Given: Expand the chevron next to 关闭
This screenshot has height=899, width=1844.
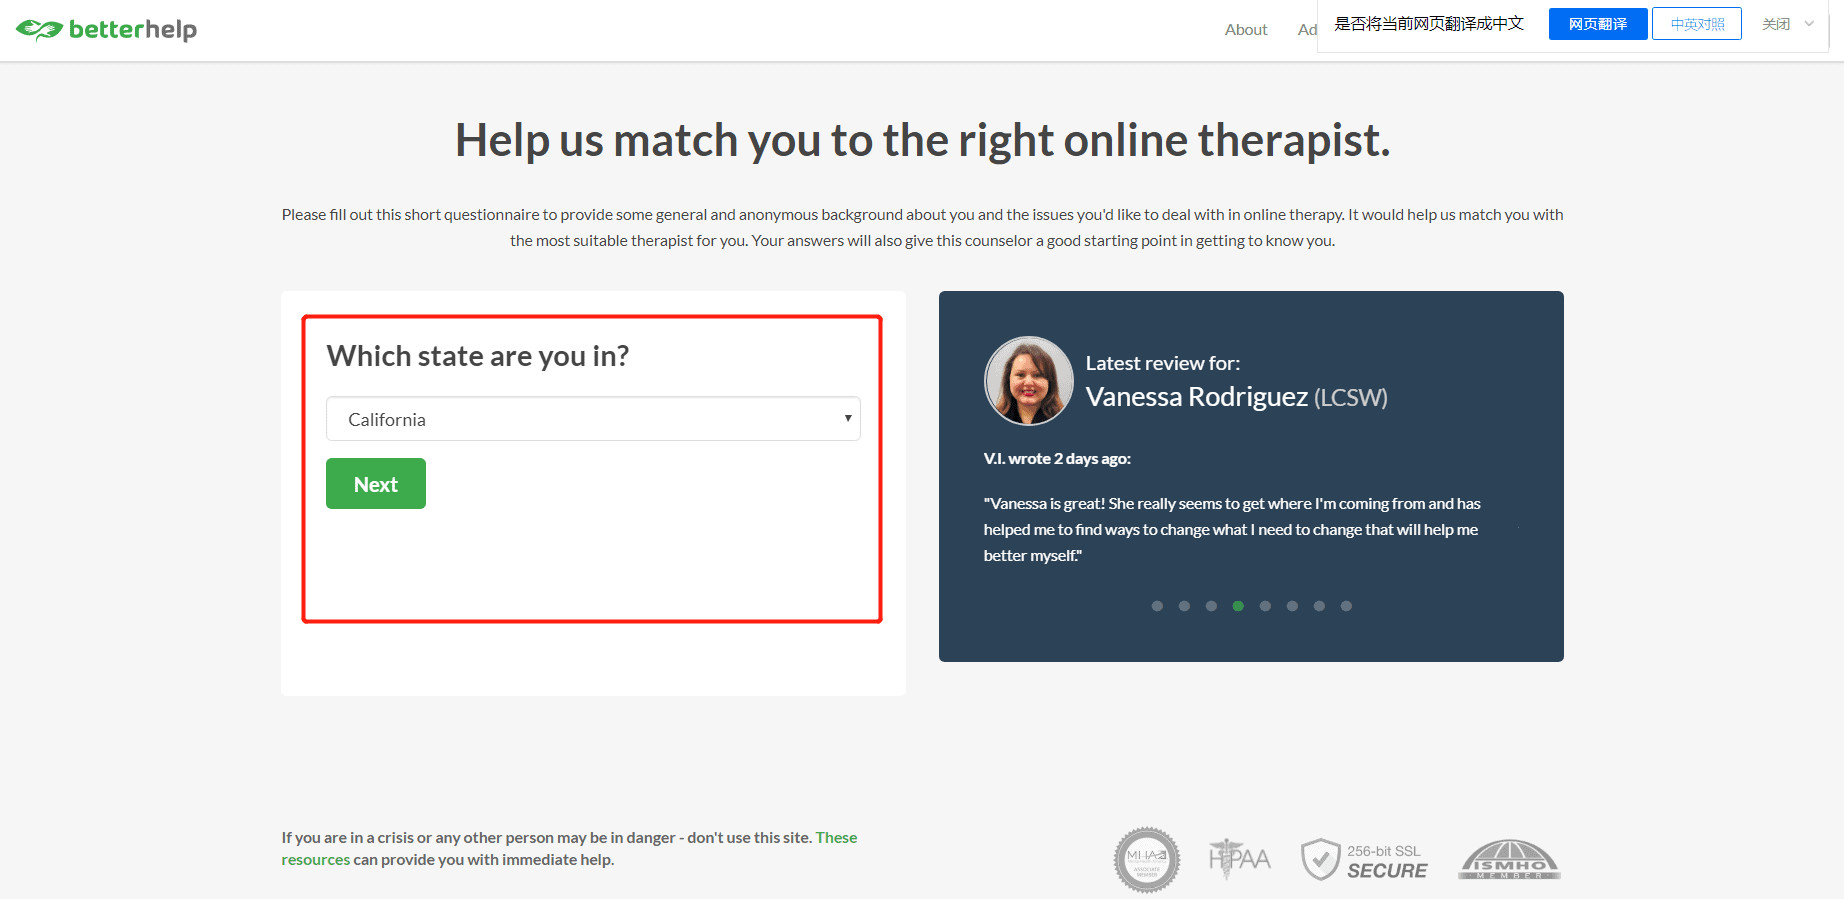Looking at the screenshot, I should click(1809, 24).
